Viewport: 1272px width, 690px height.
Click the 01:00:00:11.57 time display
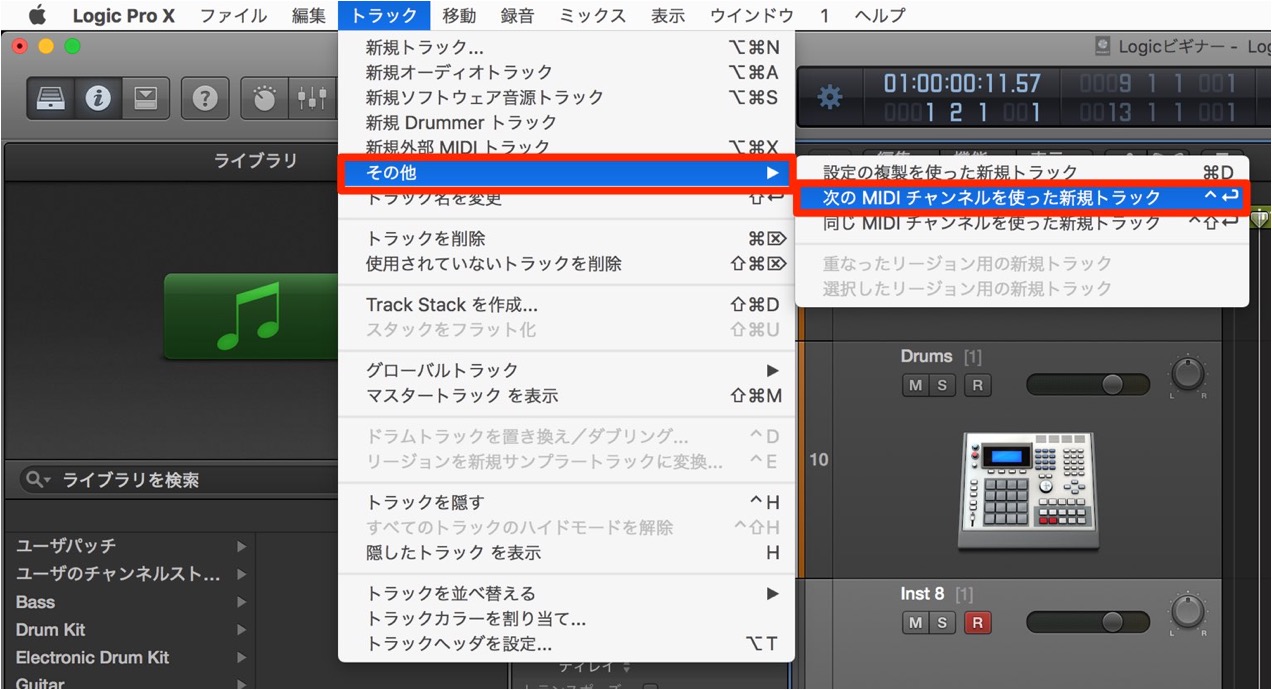pyautogui.click(x=962, y=83)
